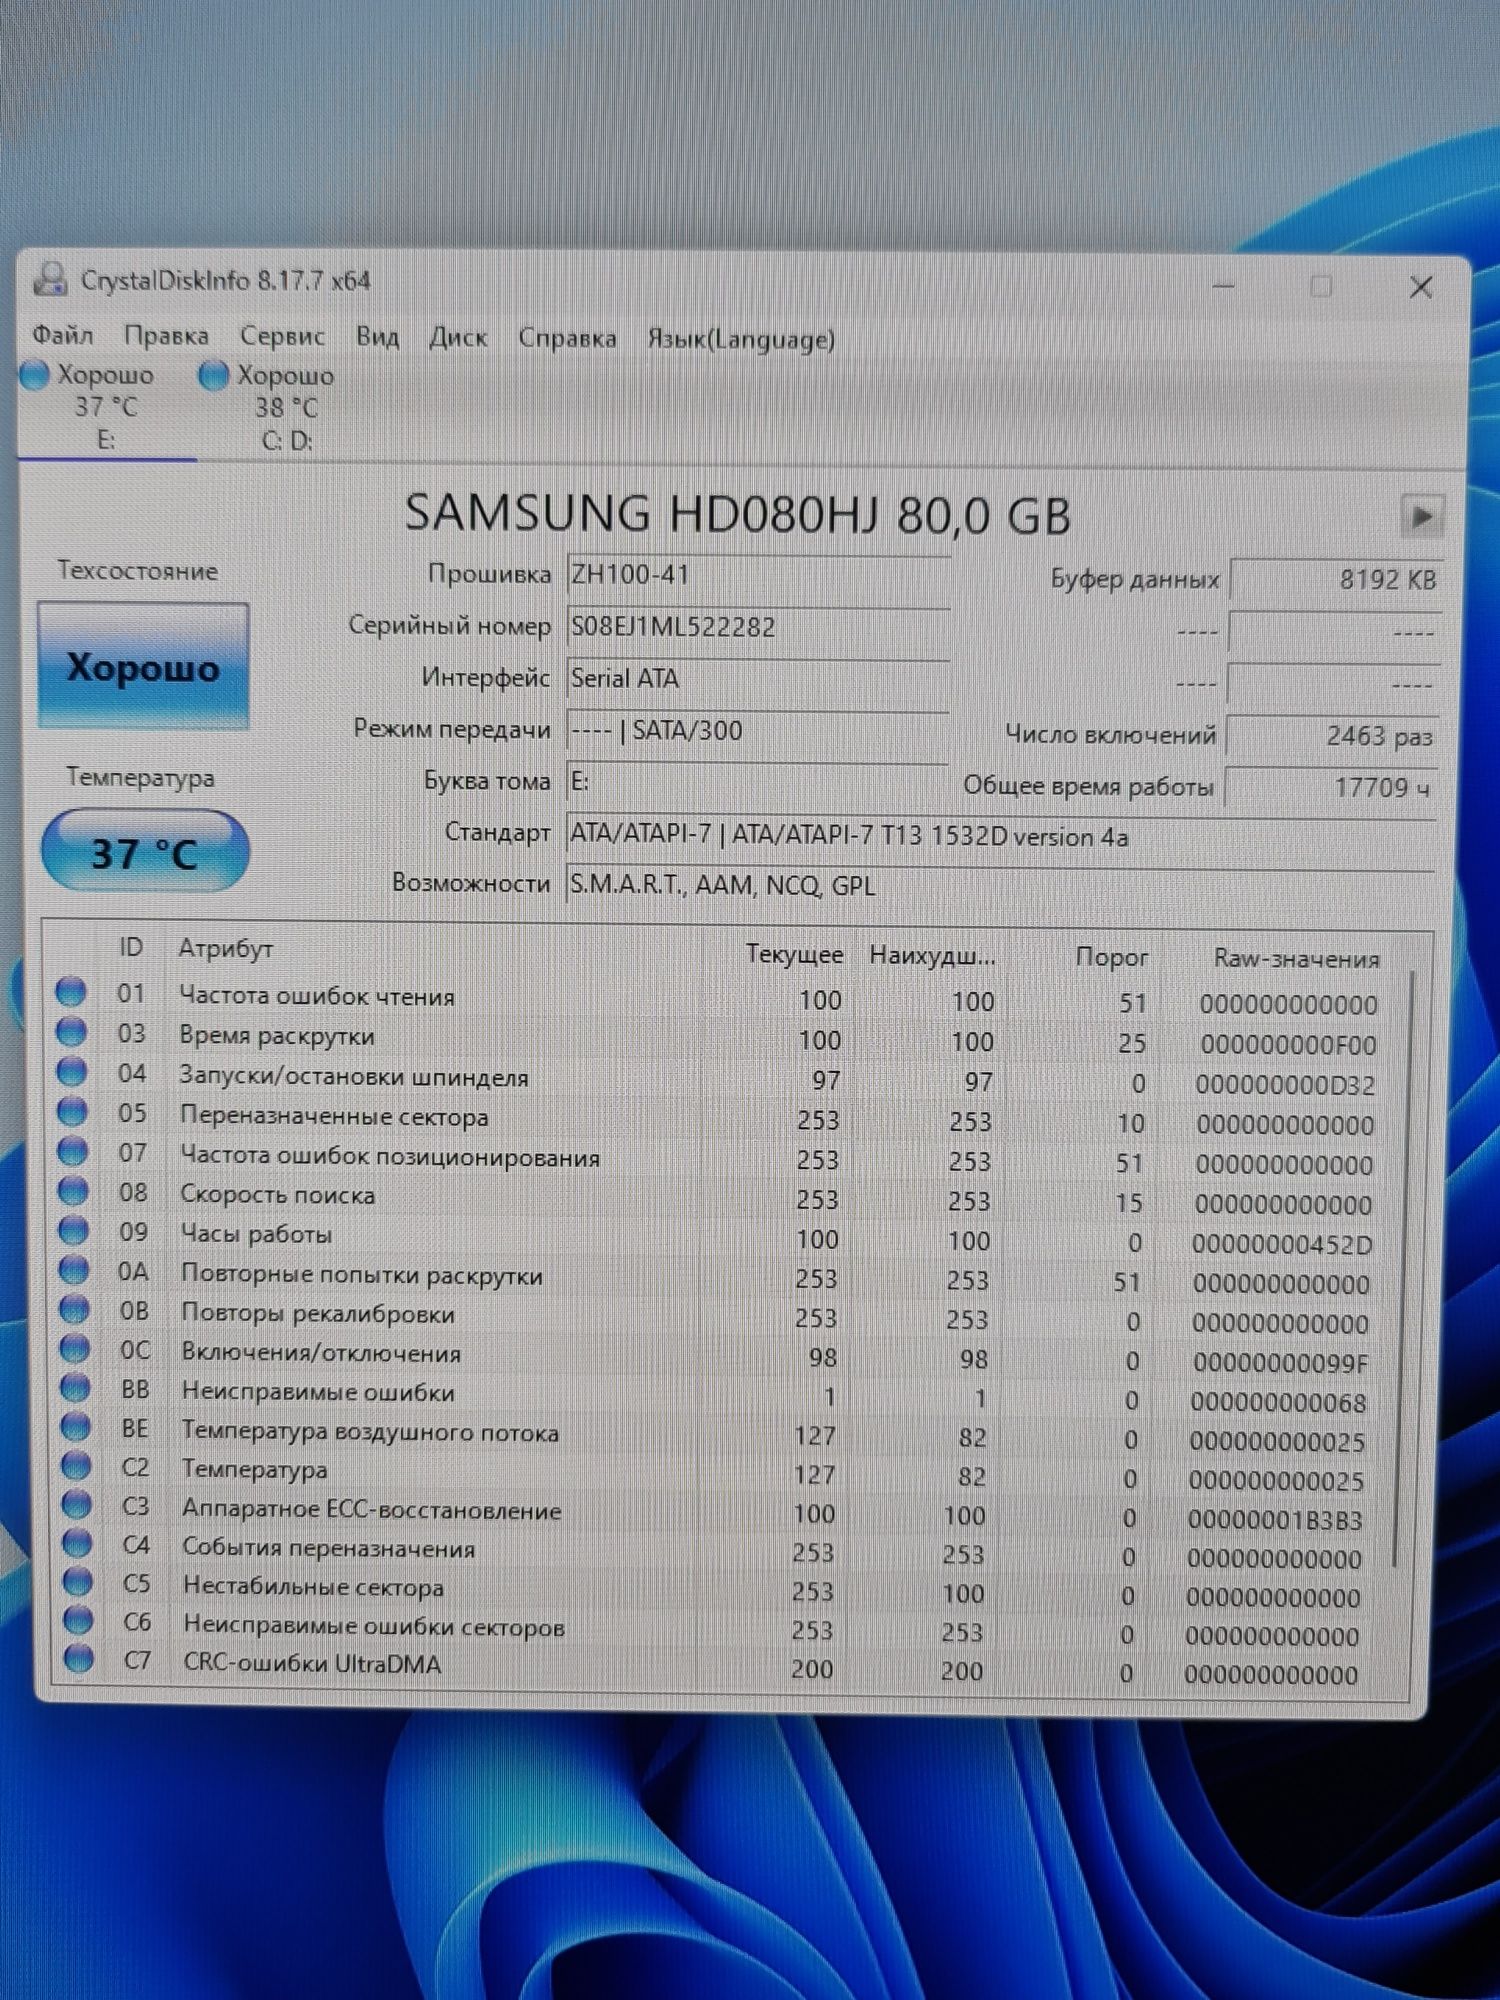The width and height of the screenshot is (1500, 2000).
Task: Click blue status orb for attribute 05
Action: (72, 1111)
